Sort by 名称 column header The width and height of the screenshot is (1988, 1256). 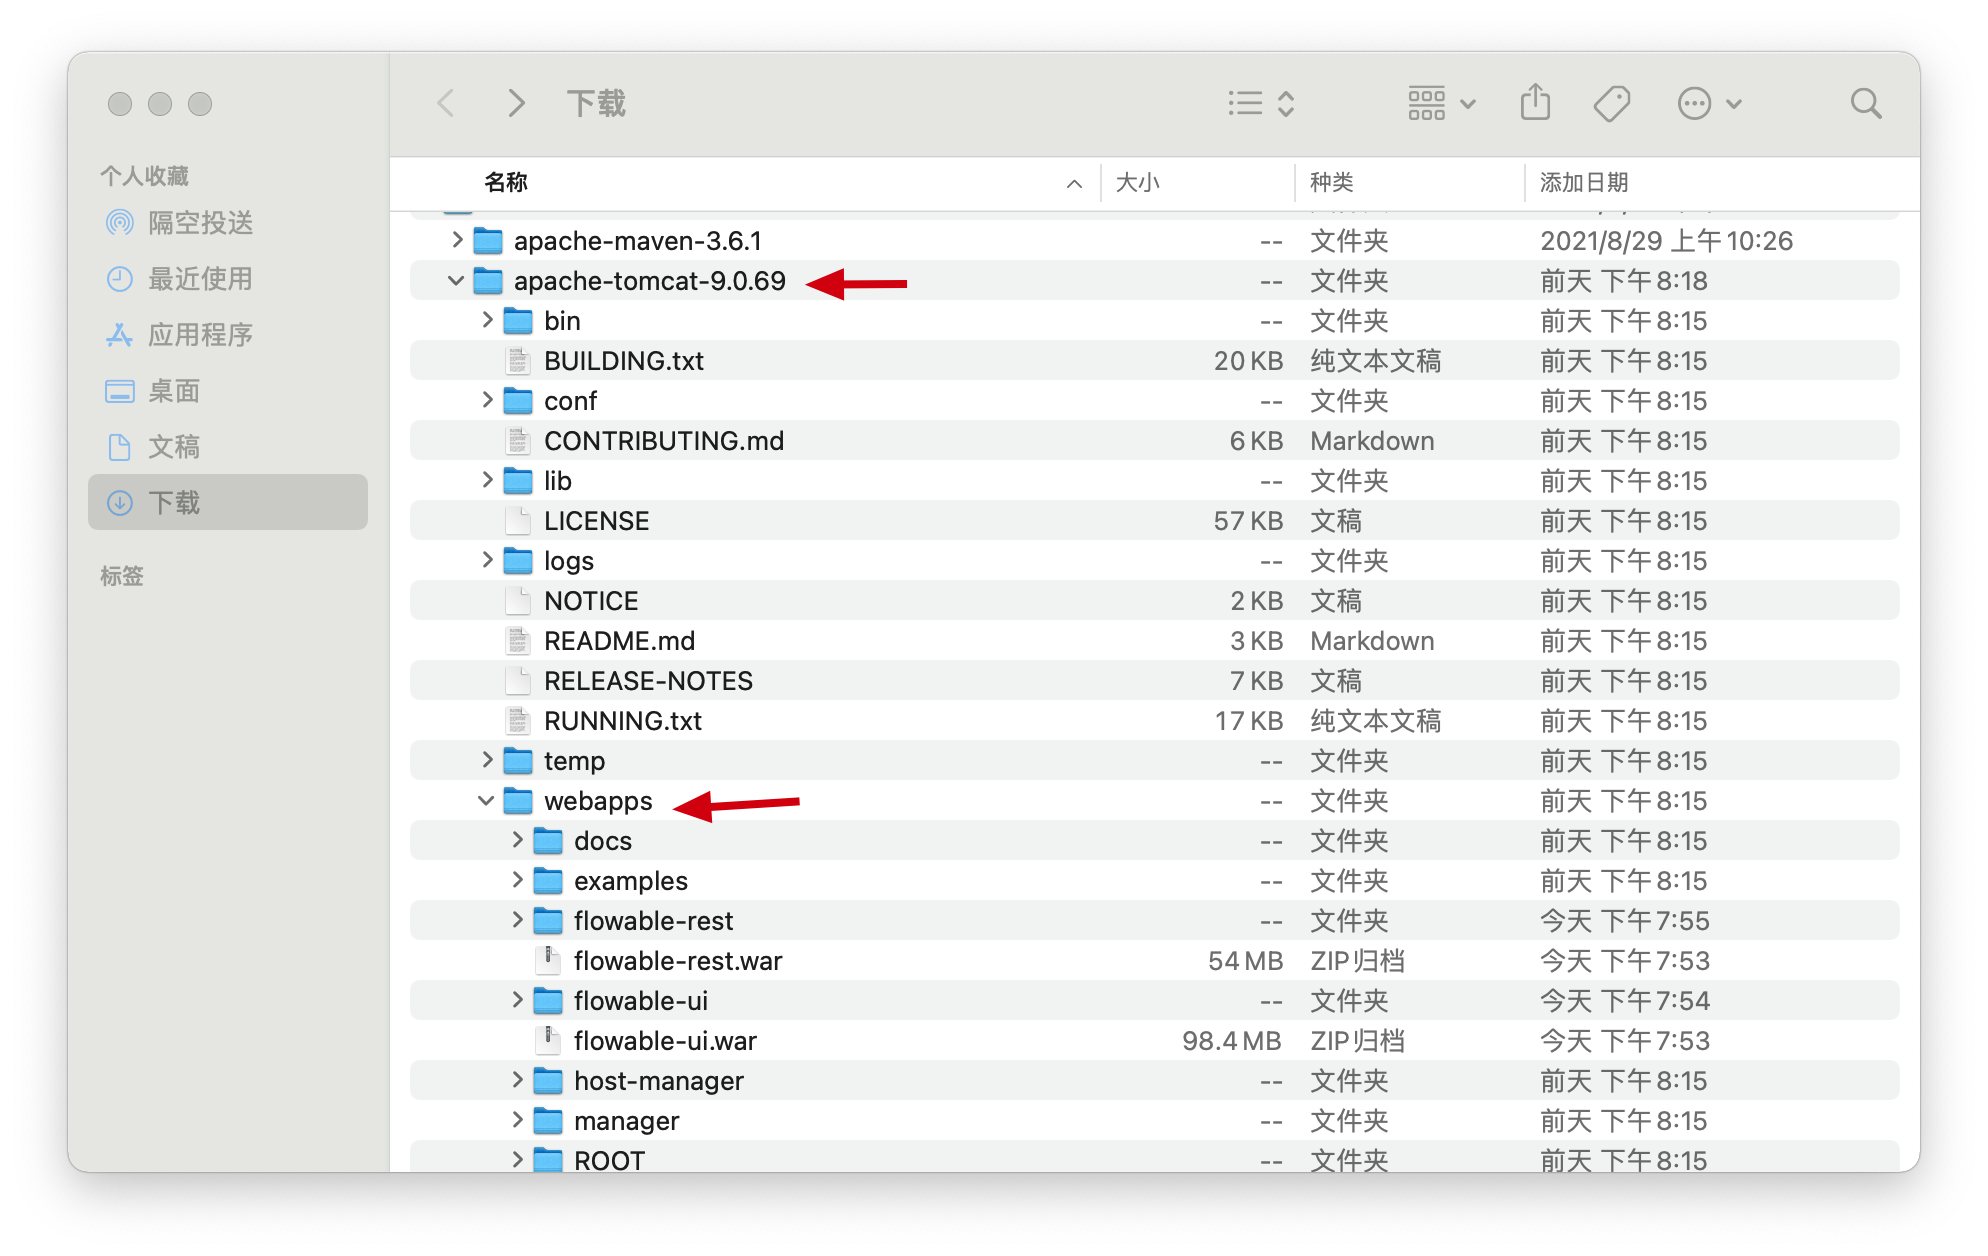[506, 183]
